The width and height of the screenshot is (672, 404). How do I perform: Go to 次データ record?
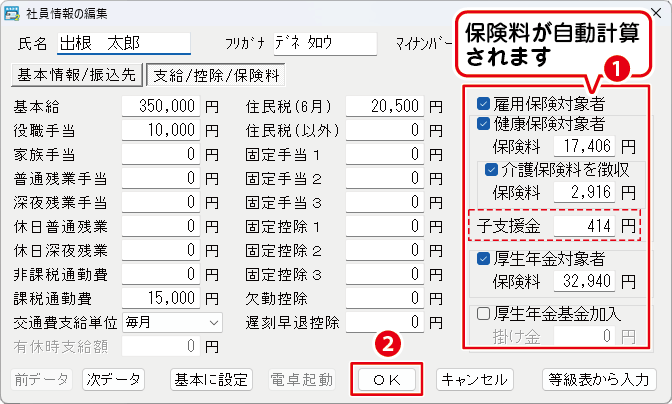click(112, 379)
